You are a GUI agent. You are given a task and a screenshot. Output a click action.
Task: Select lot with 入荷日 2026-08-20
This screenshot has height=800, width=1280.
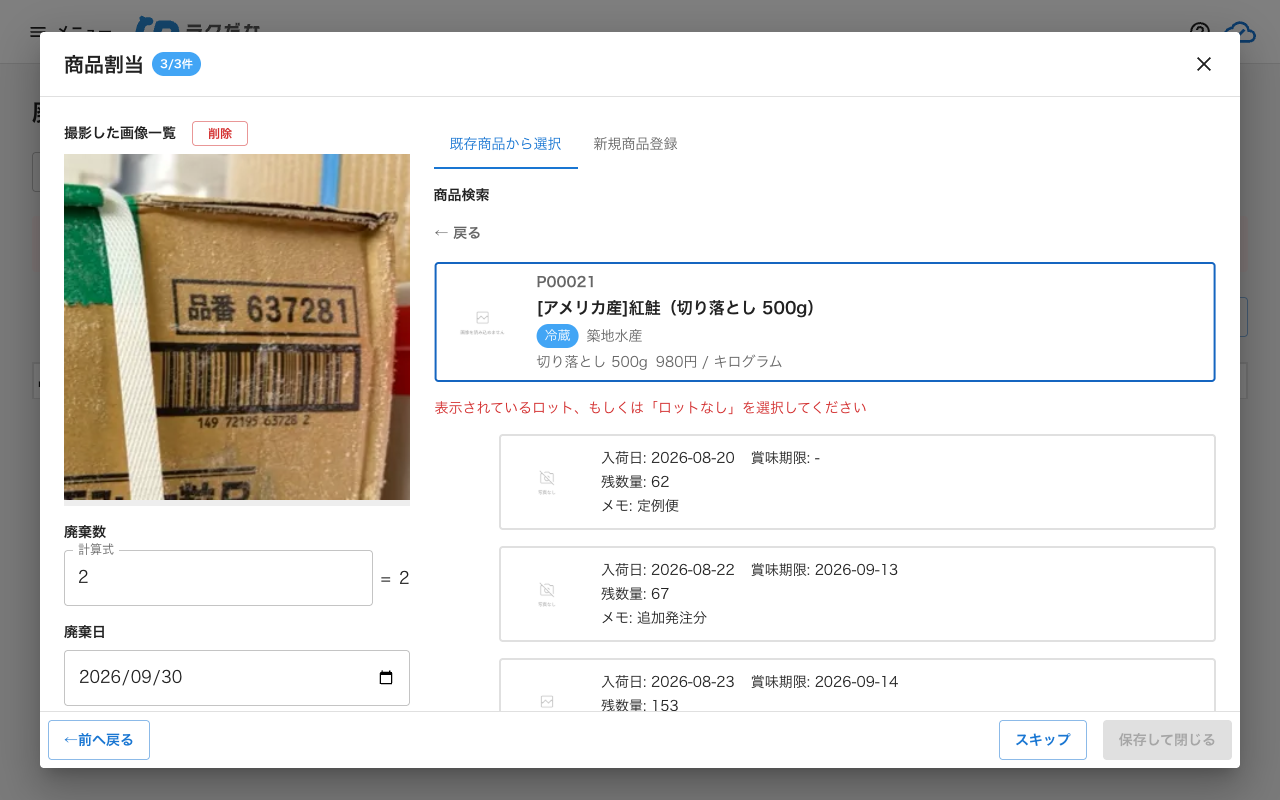point(857,482)
